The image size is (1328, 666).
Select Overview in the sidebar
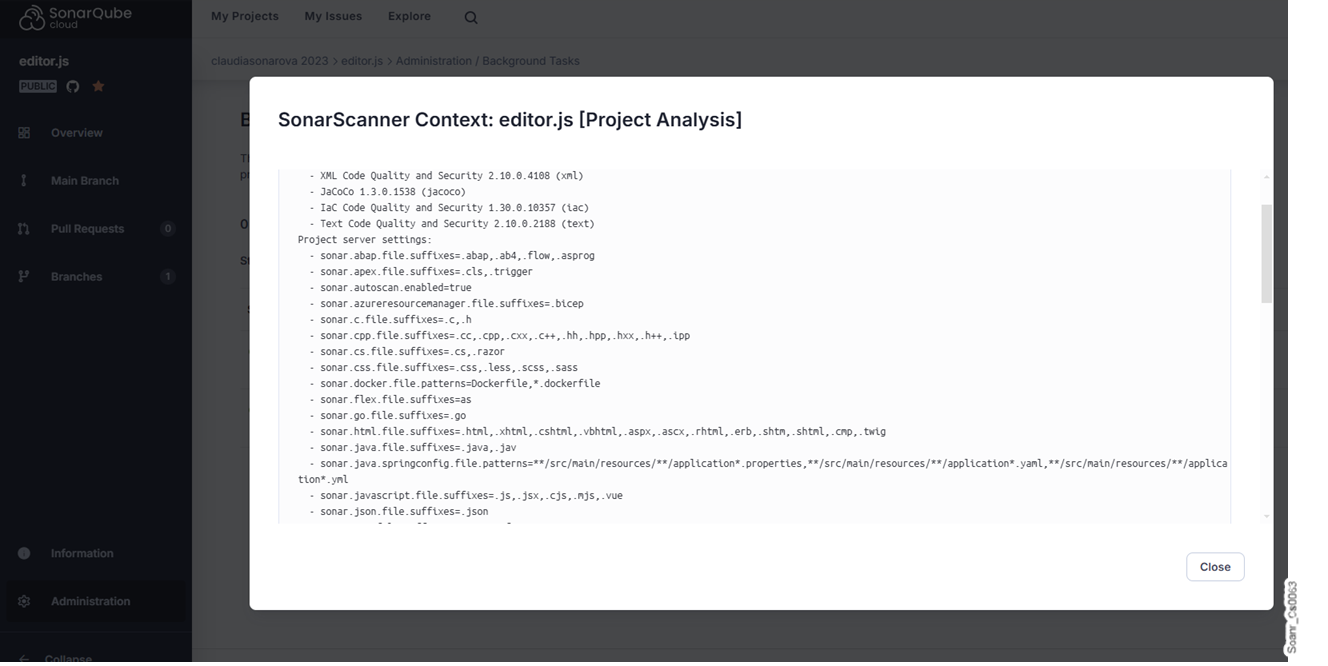click(x=76, y=132)
